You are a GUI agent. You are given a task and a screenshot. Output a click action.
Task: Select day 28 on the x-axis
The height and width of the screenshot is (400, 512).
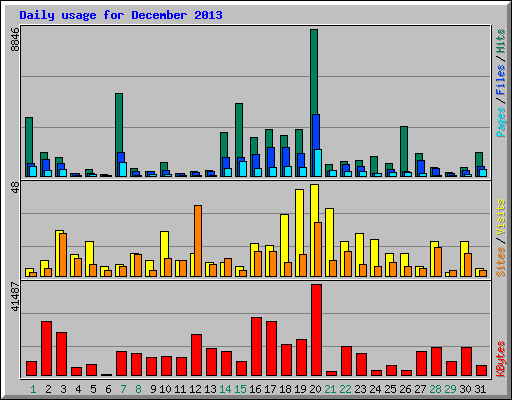(435, 389)
